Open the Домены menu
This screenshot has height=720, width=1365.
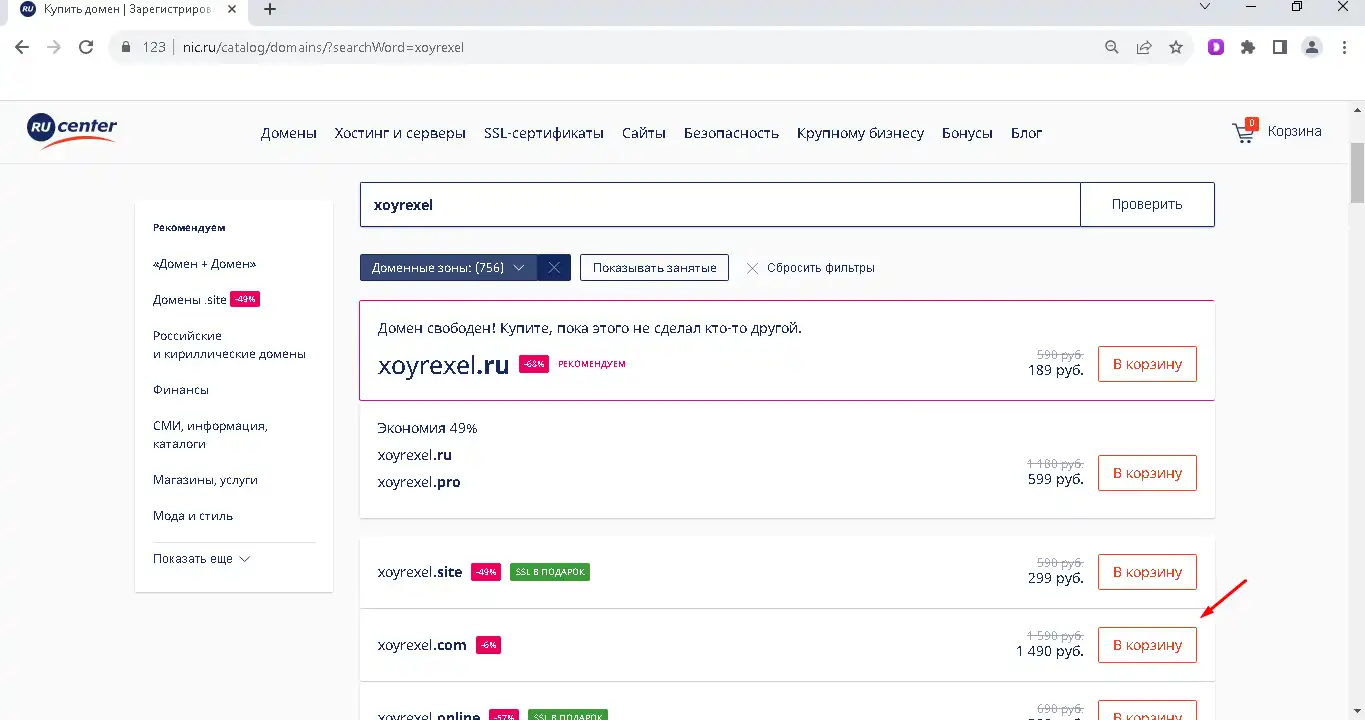(x=289, y=133)
